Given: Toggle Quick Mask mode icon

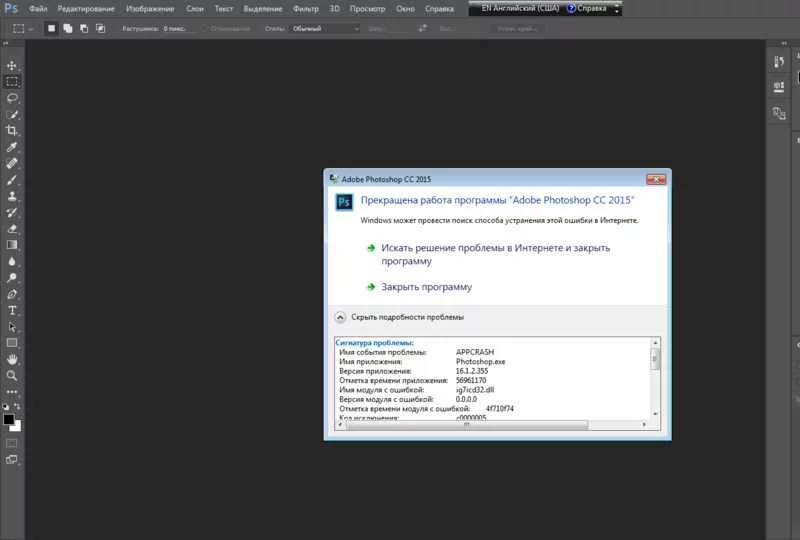Looking at the screenshot, I should 12,443.
